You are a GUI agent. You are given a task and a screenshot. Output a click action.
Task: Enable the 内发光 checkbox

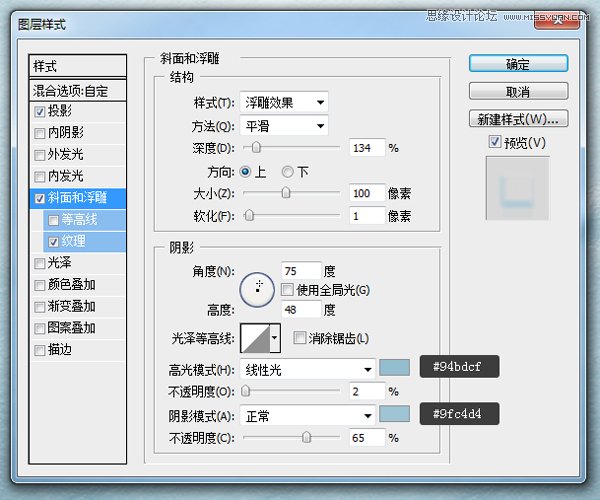[x=40, y=176]
